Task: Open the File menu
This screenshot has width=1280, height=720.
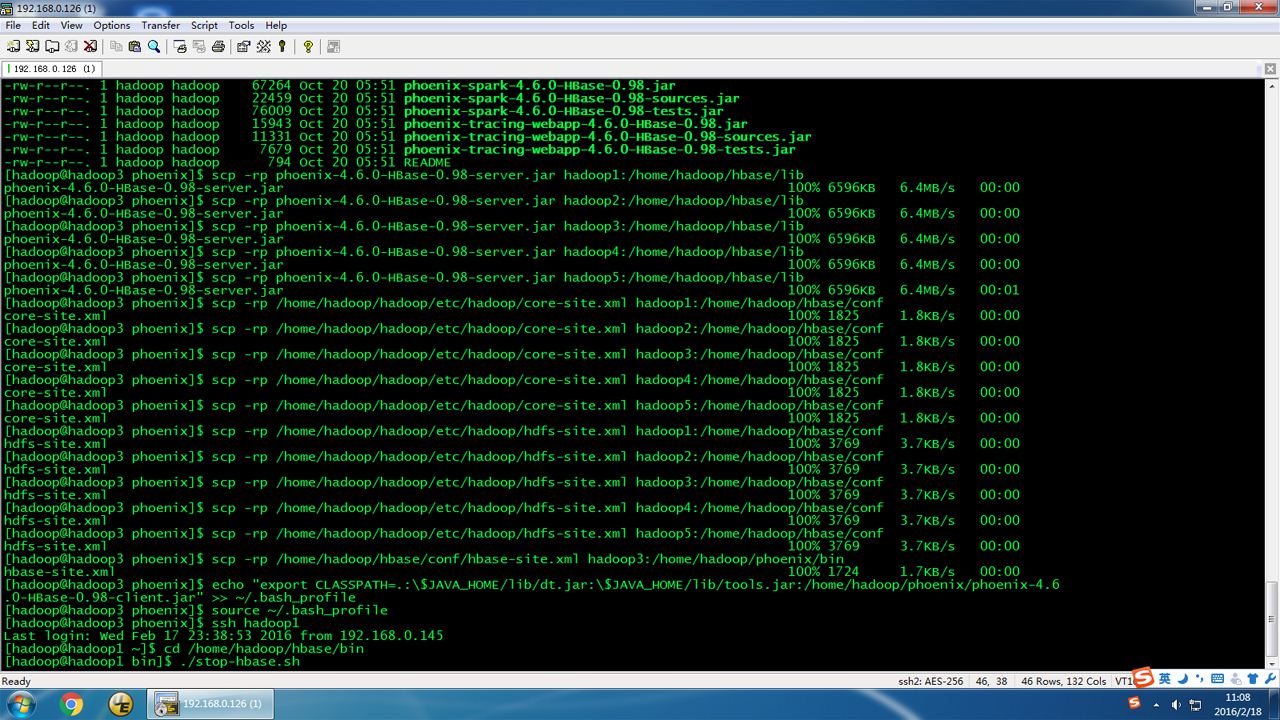Action: click(13, 25)
